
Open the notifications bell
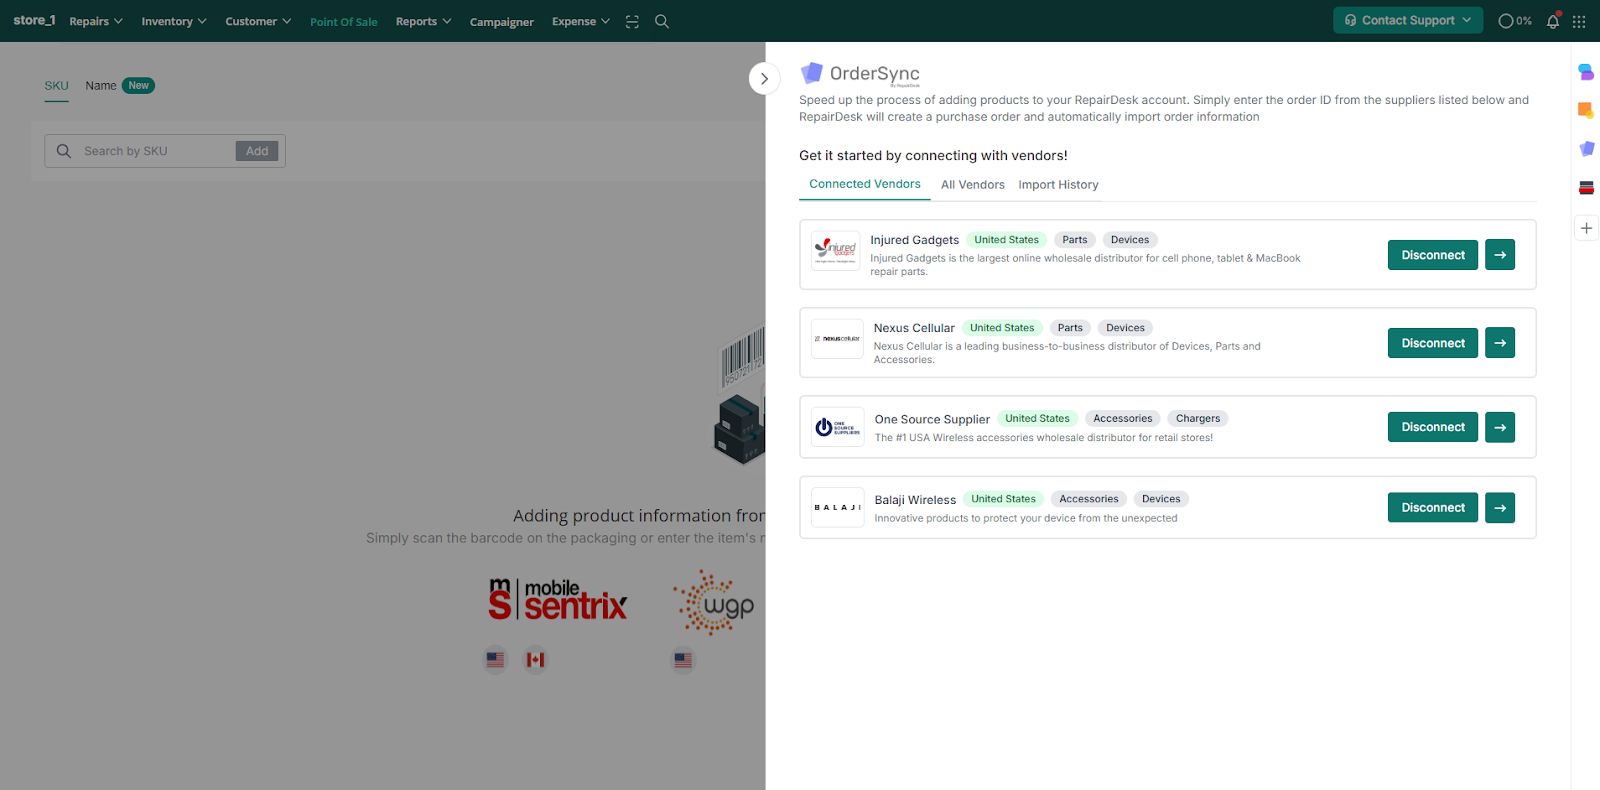point(1553,21)
